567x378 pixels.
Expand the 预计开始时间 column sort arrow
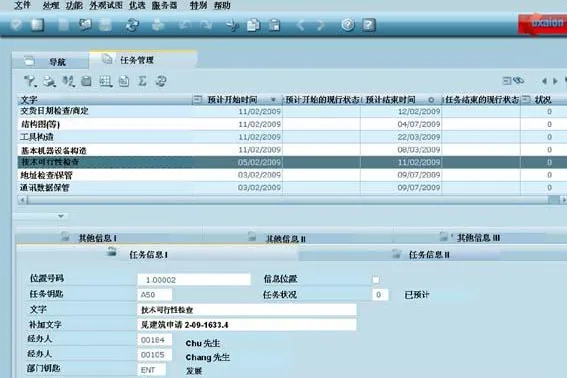coord(273,100)
